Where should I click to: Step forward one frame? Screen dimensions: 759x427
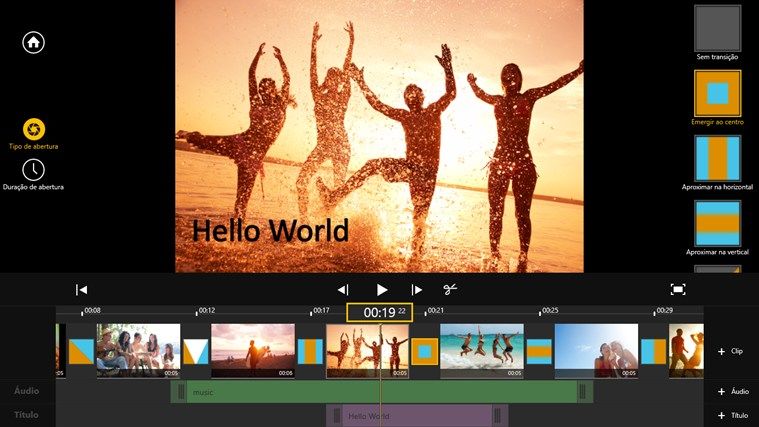pyautogui.click(x=417, y=290)
